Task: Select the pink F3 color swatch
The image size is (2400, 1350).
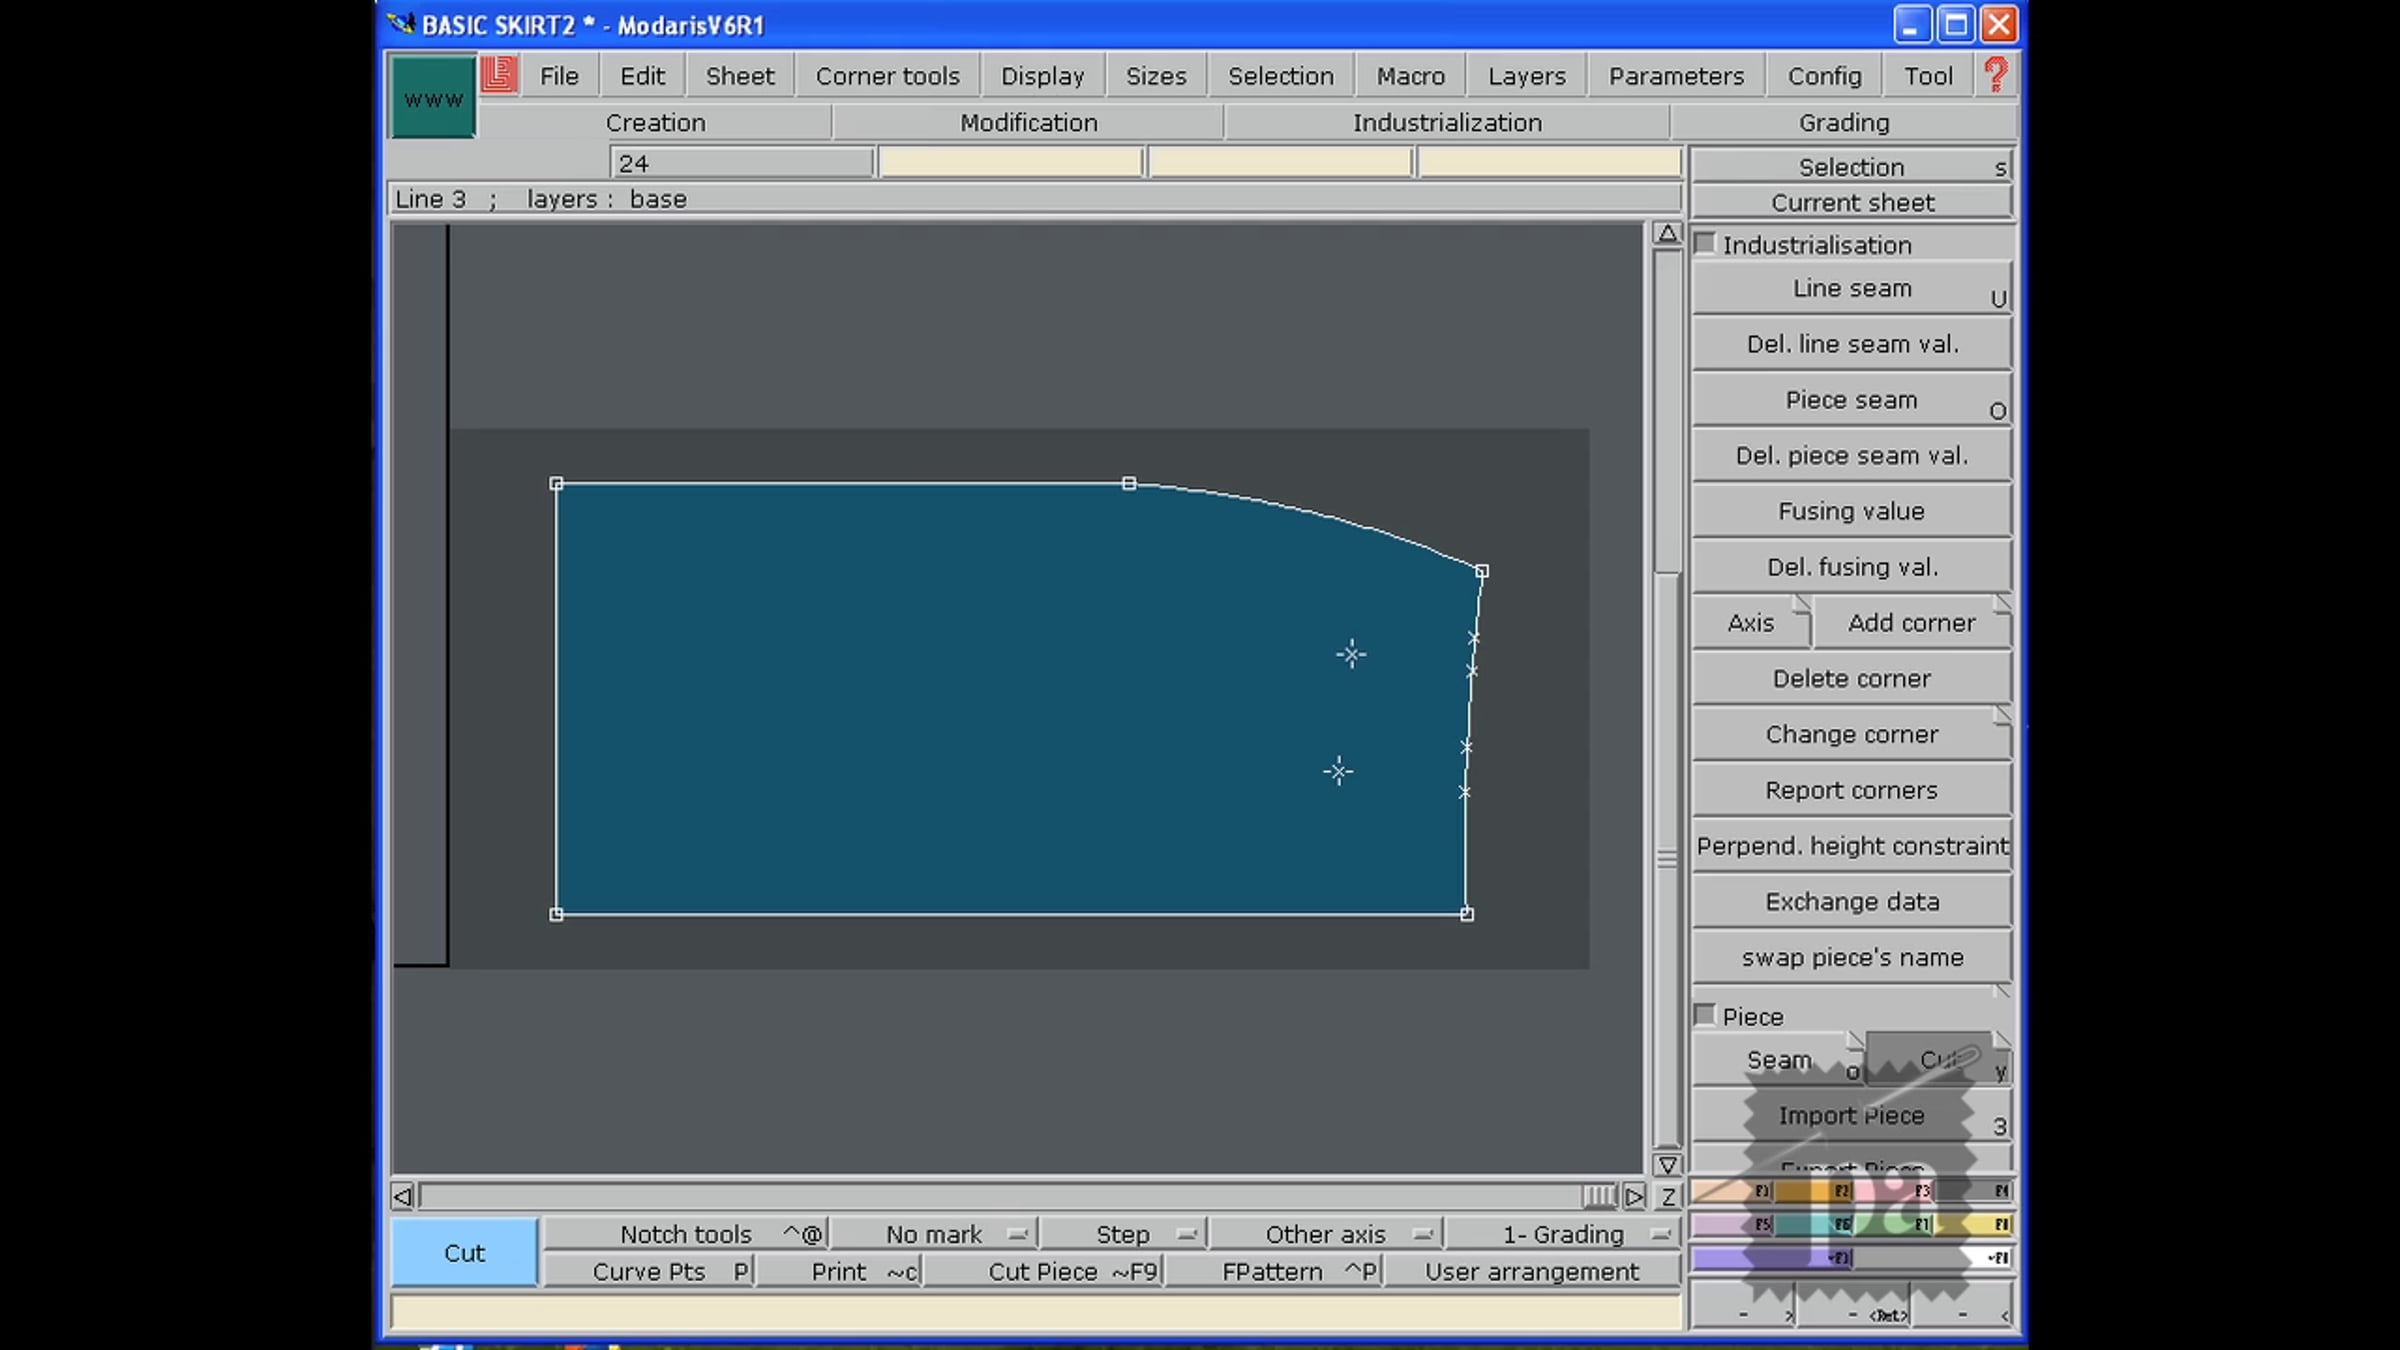Action: pos(1902,1190)
